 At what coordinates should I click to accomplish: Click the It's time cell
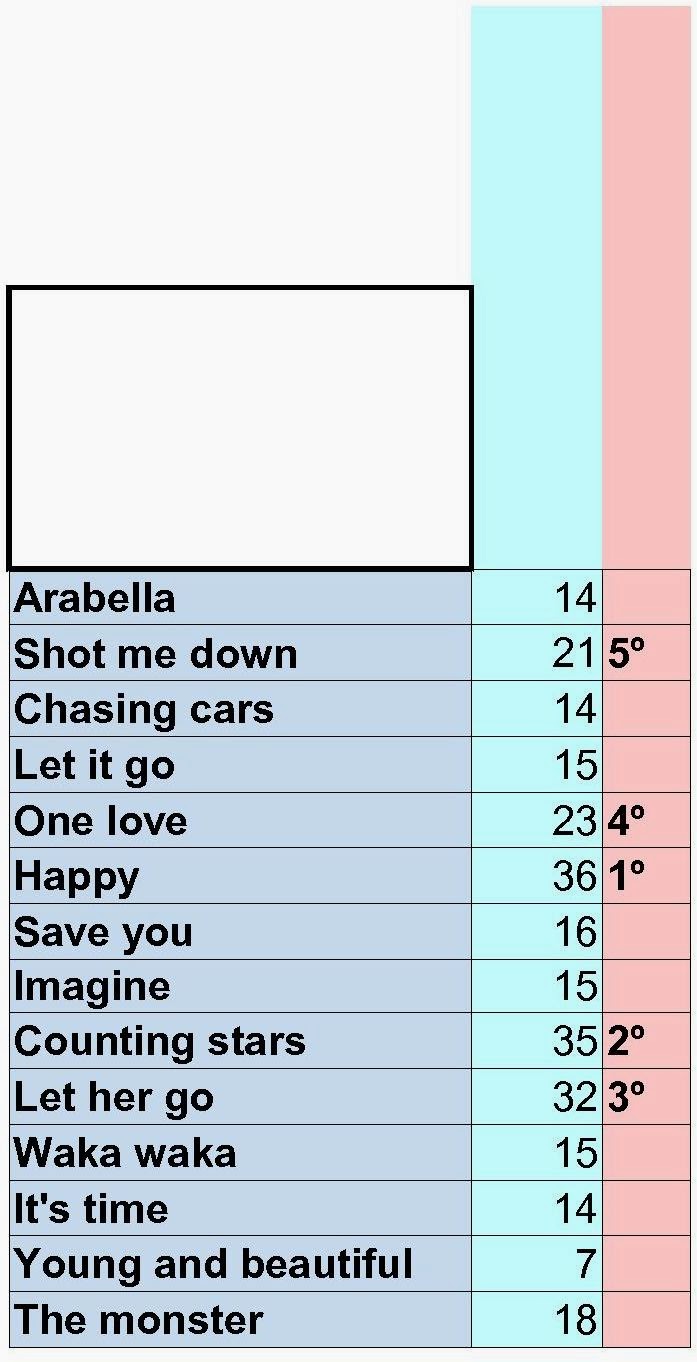click(x=240, y=1208)
